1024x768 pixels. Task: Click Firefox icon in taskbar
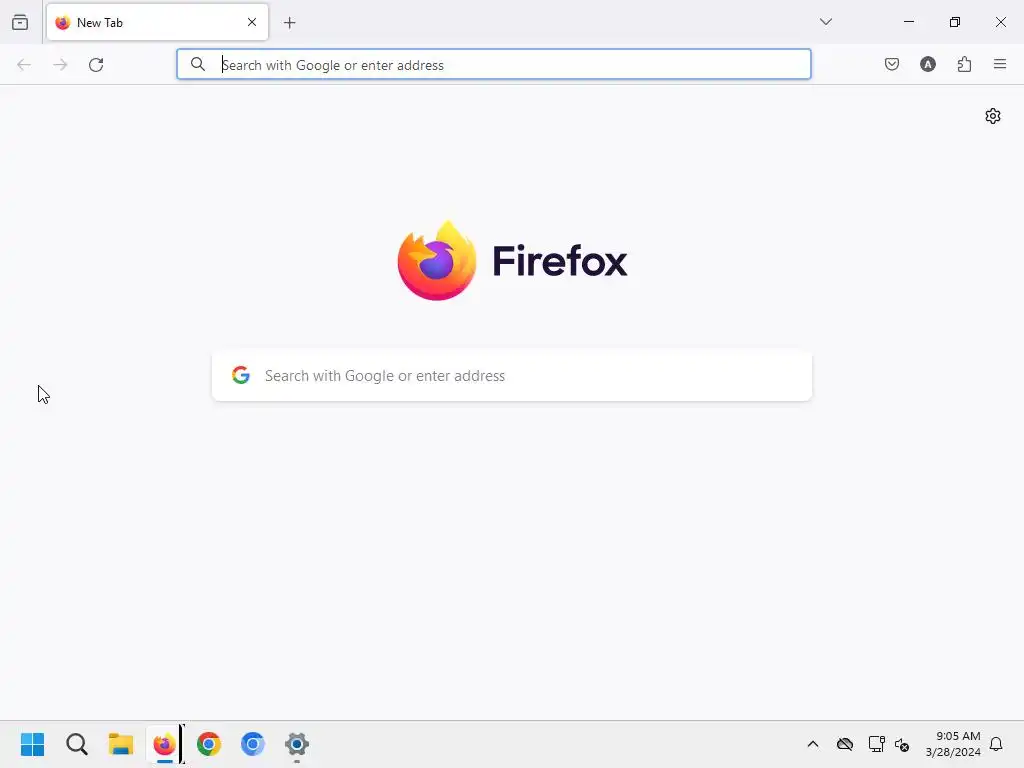pos(165,744)
